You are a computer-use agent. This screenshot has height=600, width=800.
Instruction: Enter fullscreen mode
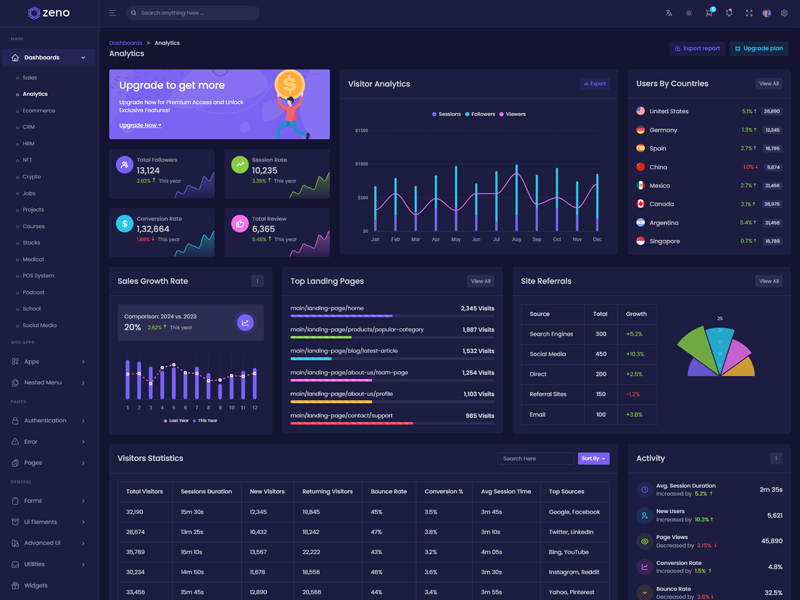point(749,13)
